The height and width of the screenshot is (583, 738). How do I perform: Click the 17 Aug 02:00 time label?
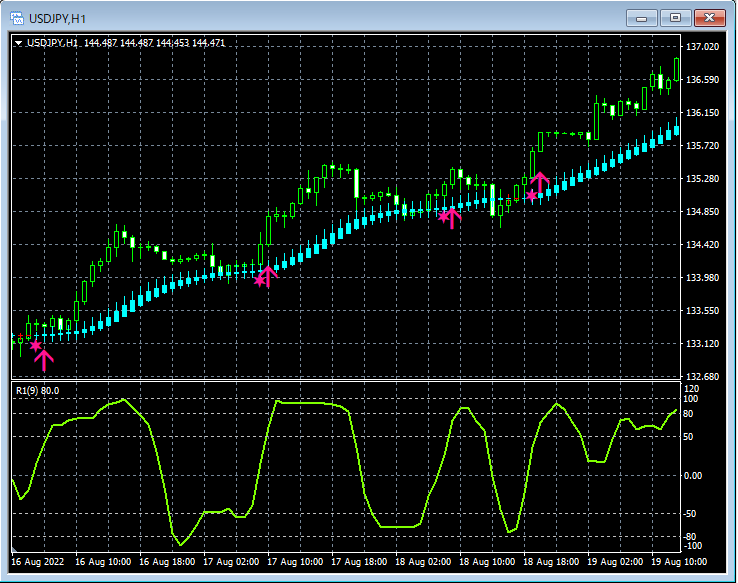click(231, 562)
